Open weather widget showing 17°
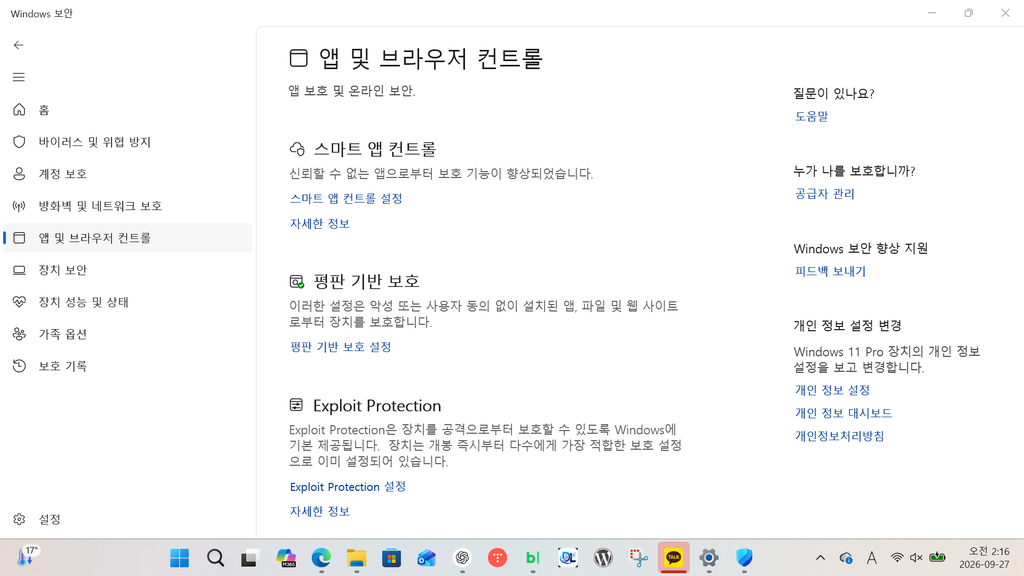Image resolution: width=1024 pixels, height=576 pixels. (29, 556)
